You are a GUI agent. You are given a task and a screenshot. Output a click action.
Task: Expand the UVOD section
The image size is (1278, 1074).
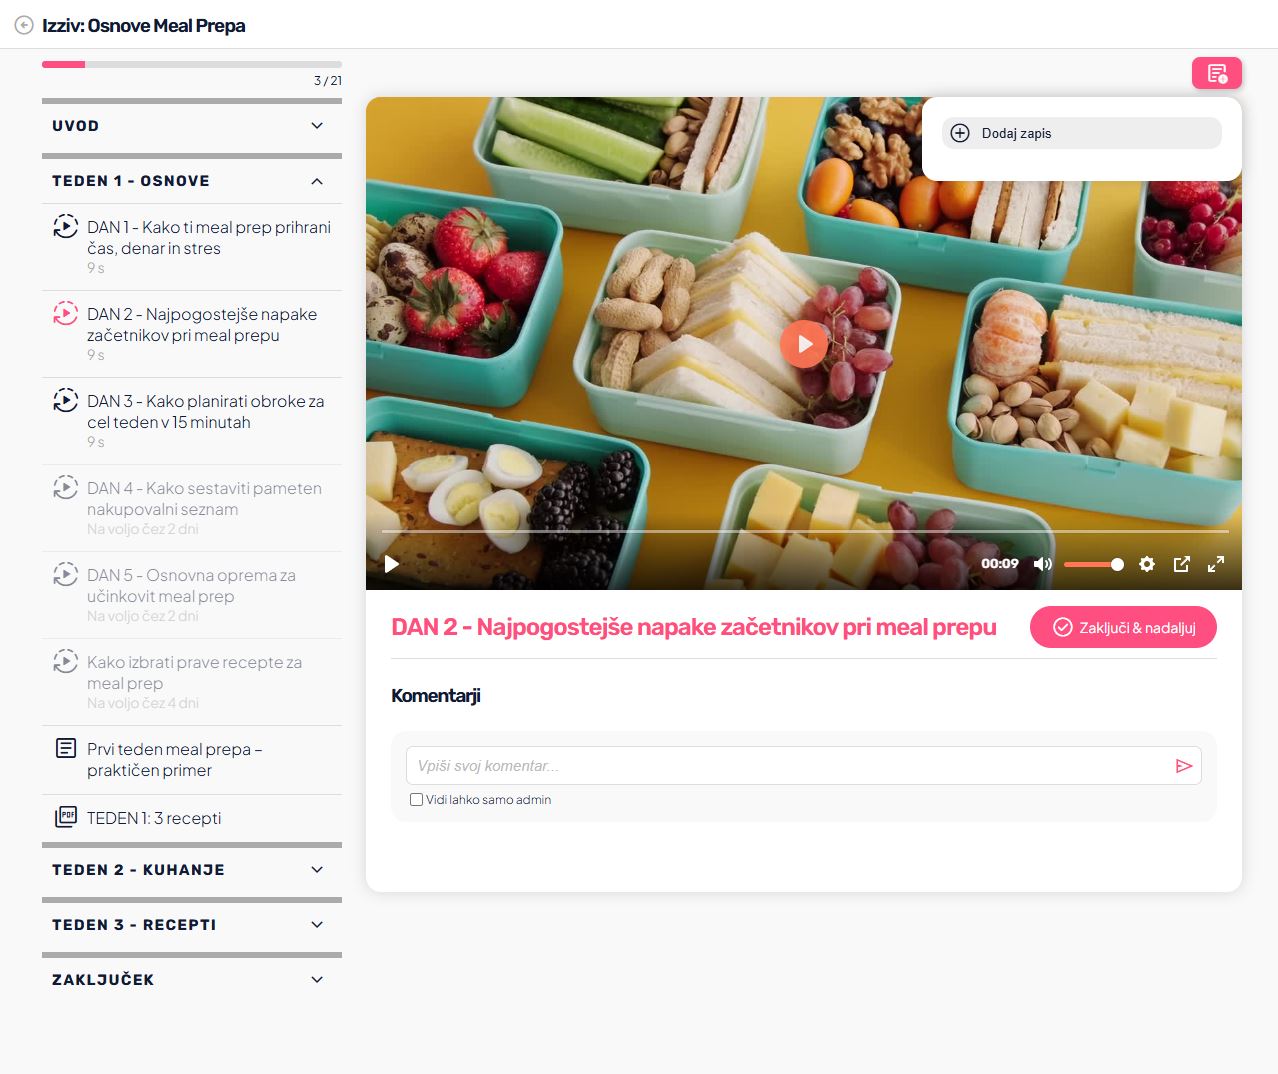point(192,126)
